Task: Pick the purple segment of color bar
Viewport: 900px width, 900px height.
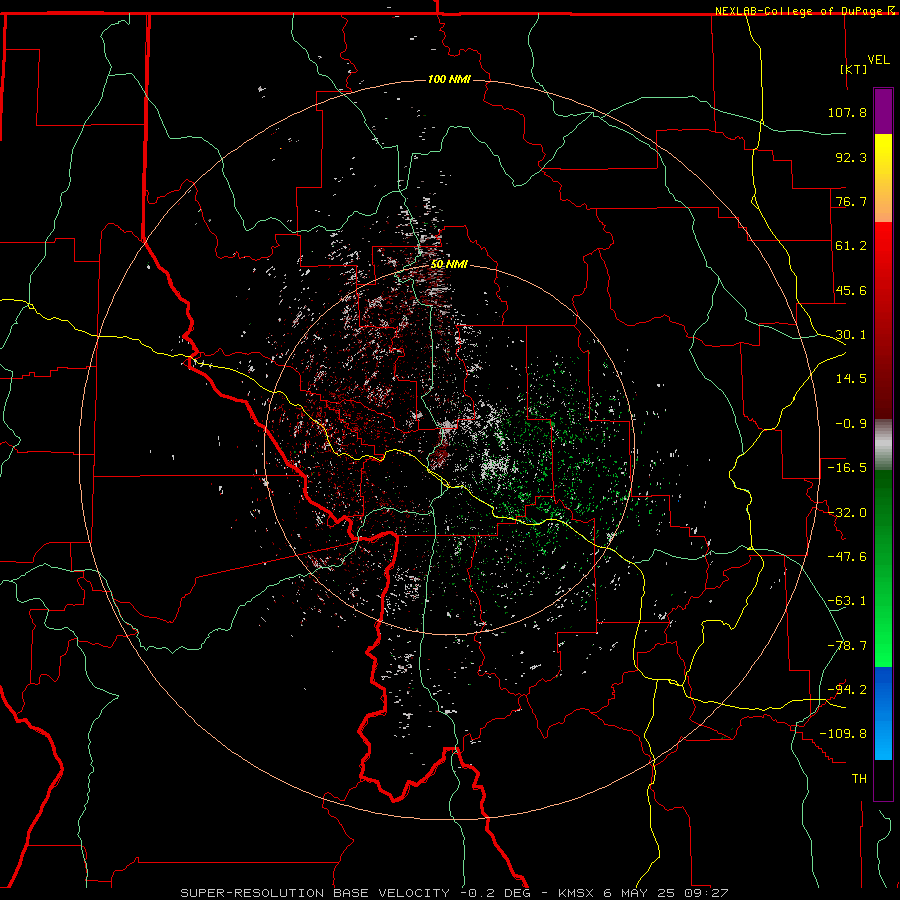Action: click(x=883, y=111)
